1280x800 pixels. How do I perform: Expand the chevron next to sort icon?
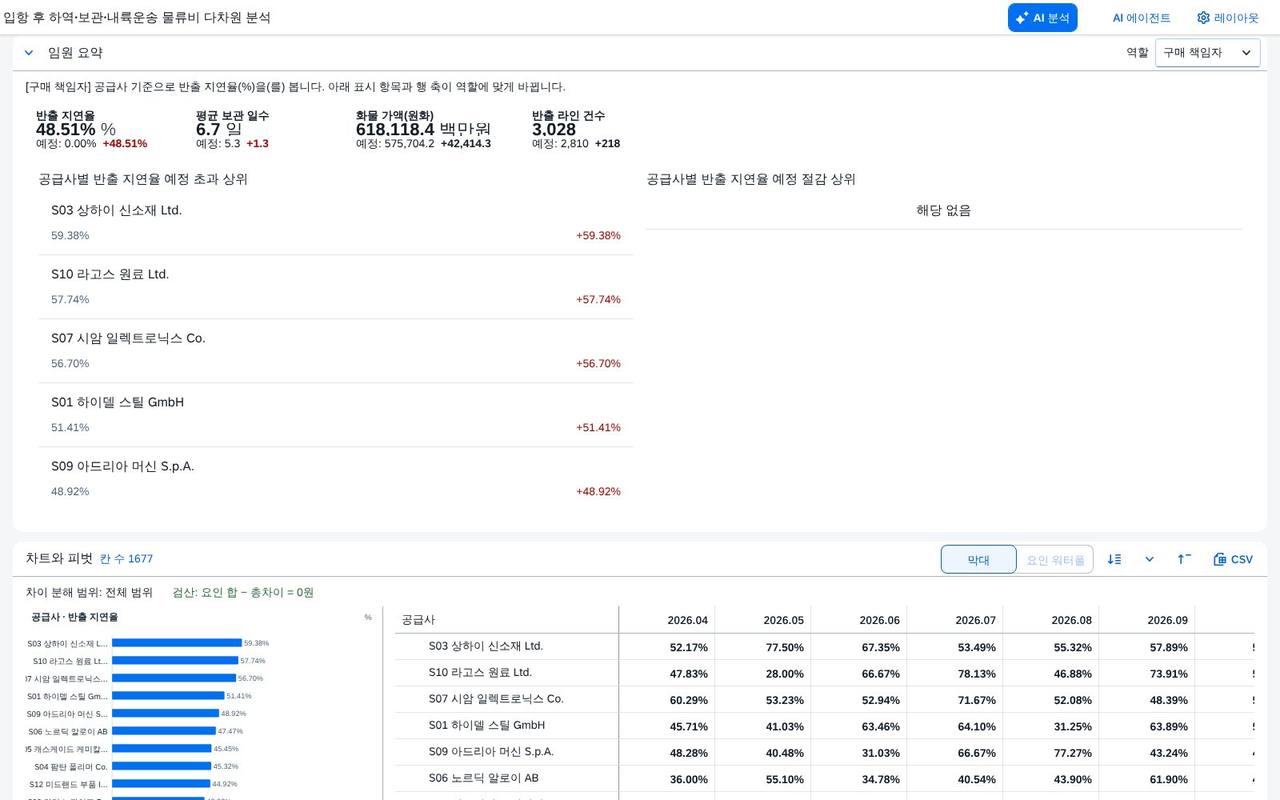point(1149,559)
